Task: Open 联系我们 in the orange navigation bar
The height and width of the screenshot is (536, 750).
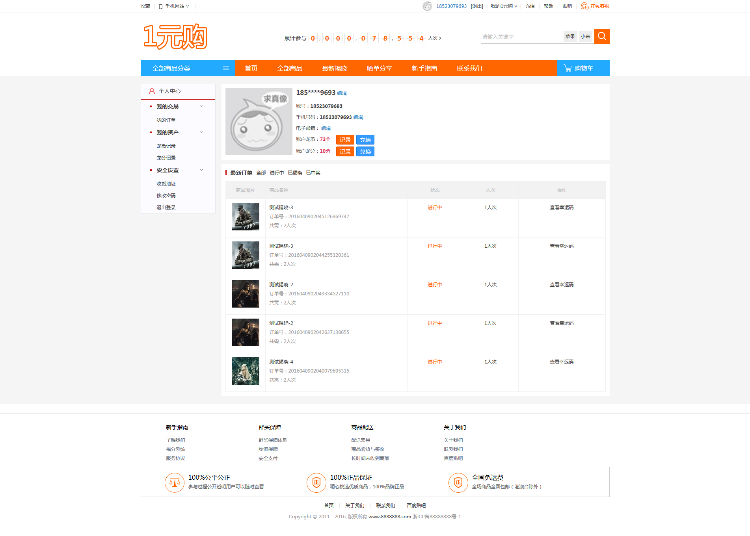Action: point(469,68)
